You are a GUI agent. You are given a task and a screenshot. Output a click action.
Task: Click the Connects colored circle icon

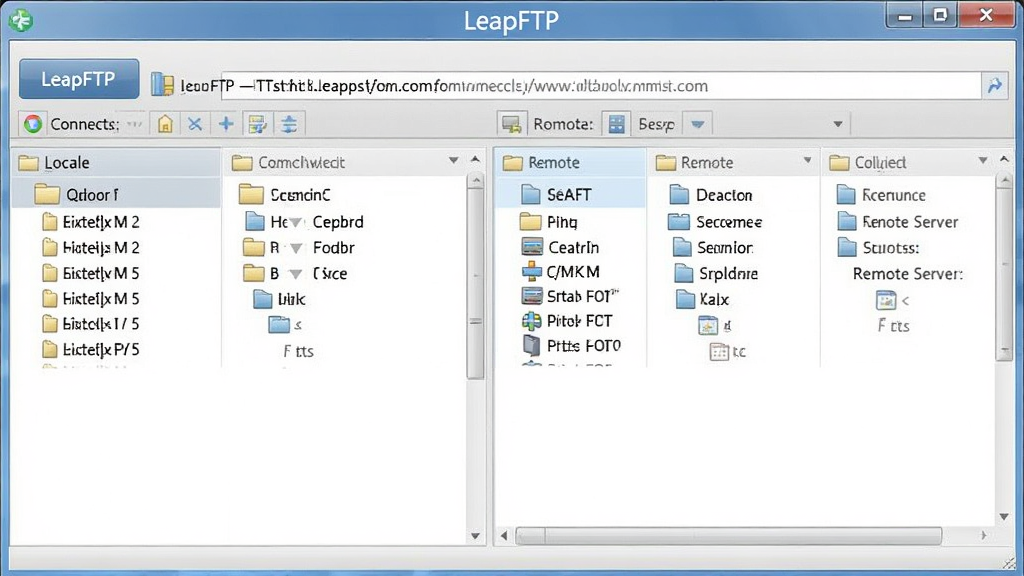[x=33, y=123]
